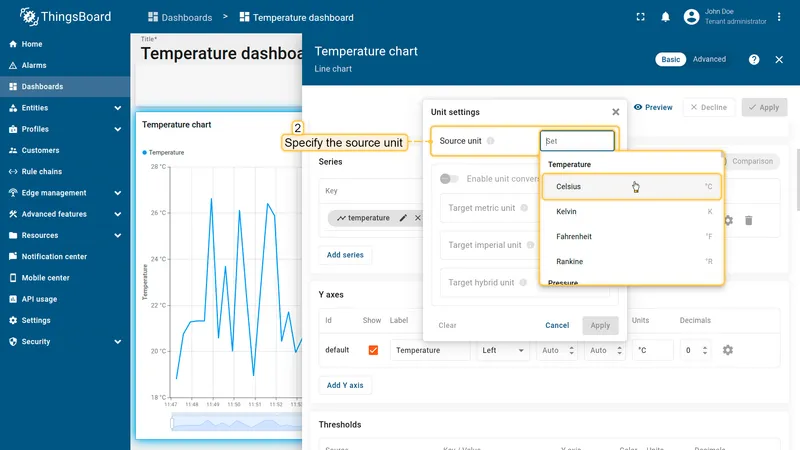Screen dimensions: 800x450
Task: Edit the temperature key pencil icon
Action: point(403,218)
